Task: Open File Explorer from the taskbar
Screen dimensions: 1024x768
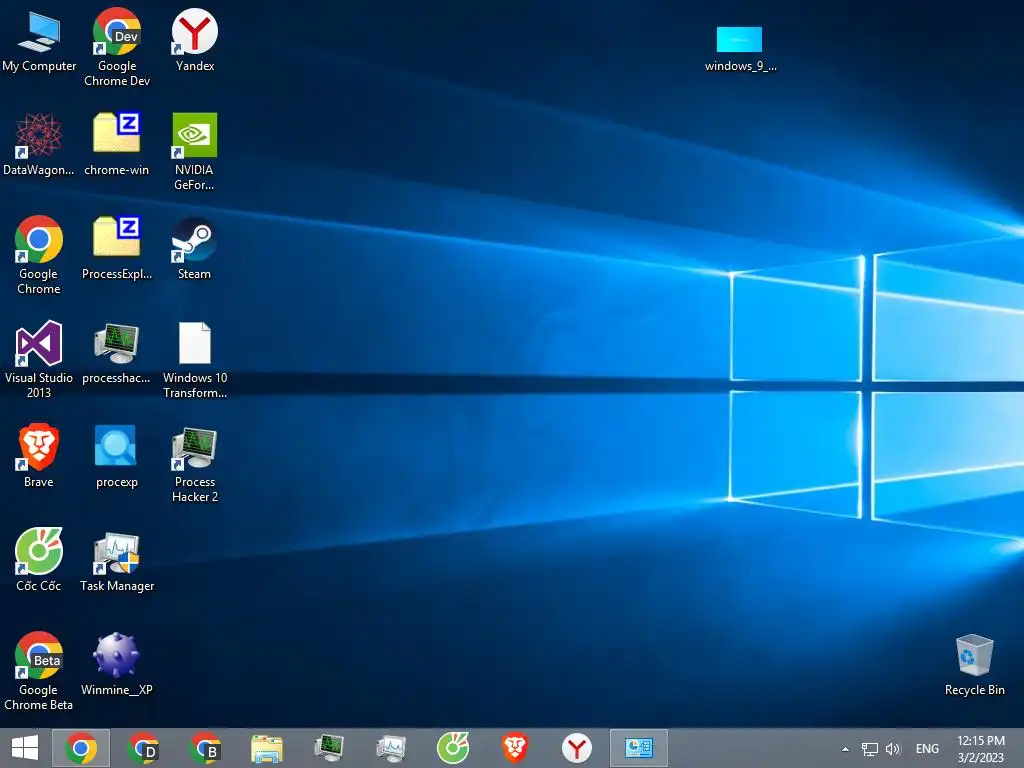Action: tap(267, 748)
